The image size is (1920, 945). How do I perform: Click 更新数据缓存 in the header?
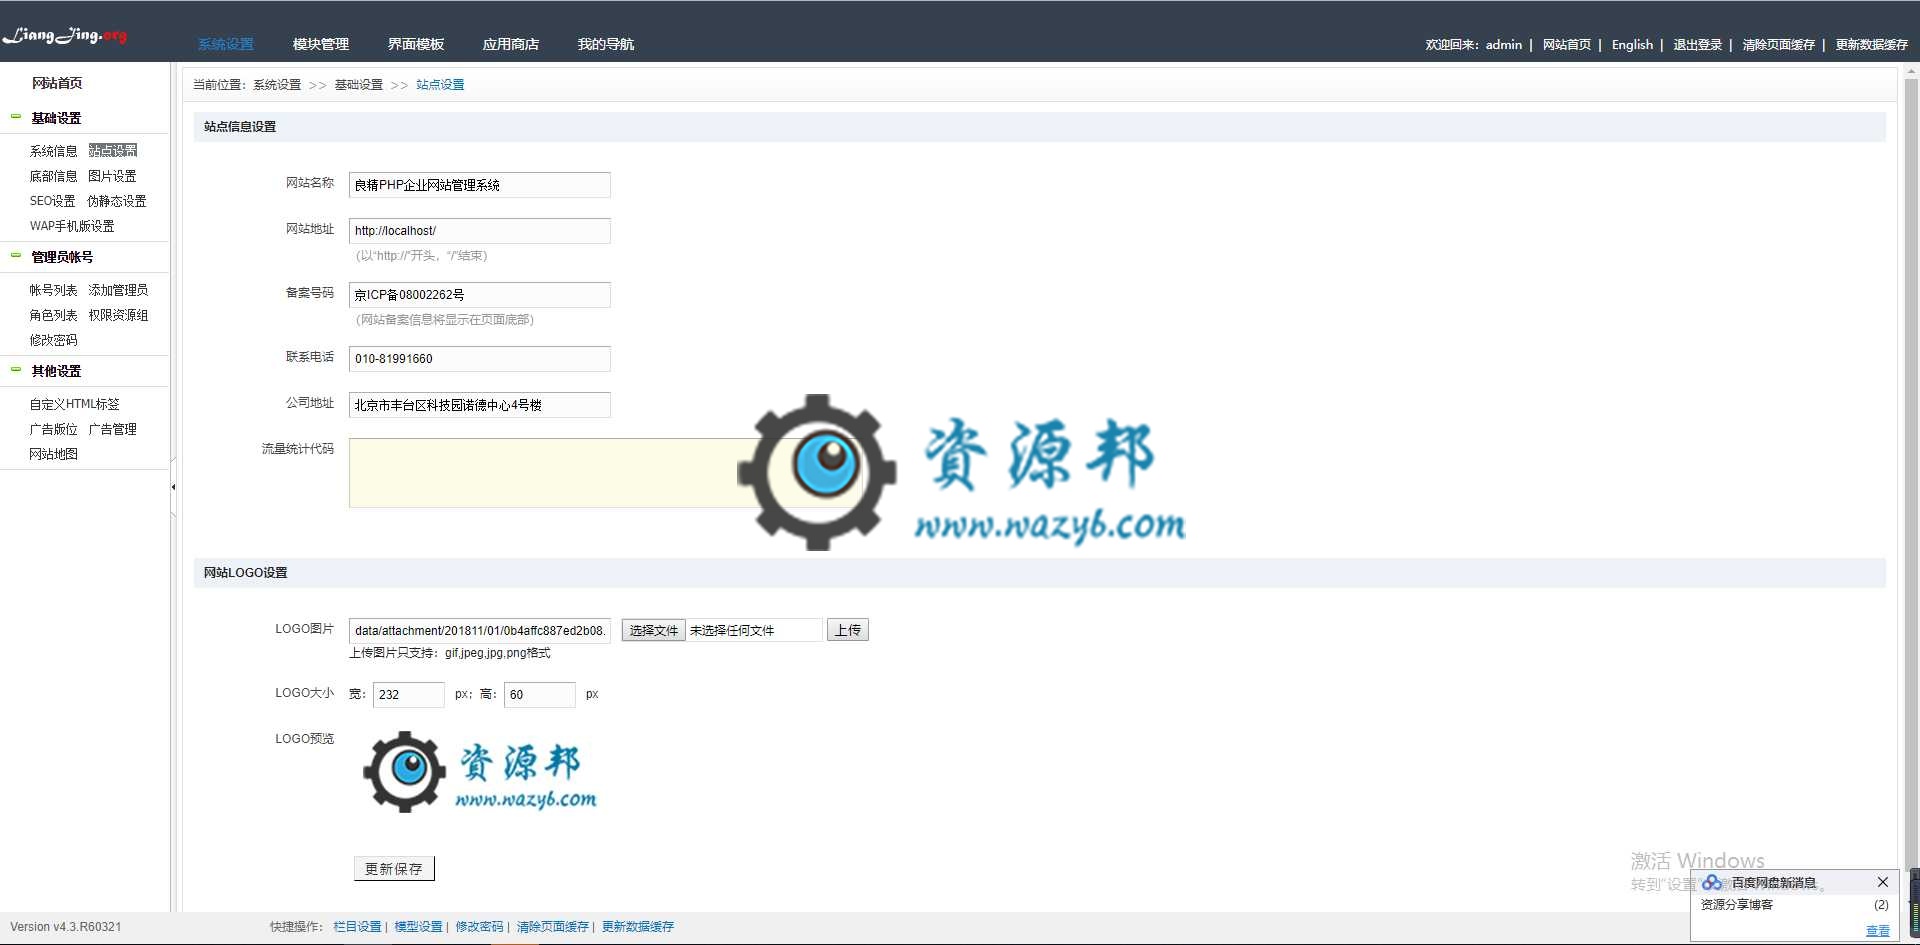click(x=1871, y=44)
